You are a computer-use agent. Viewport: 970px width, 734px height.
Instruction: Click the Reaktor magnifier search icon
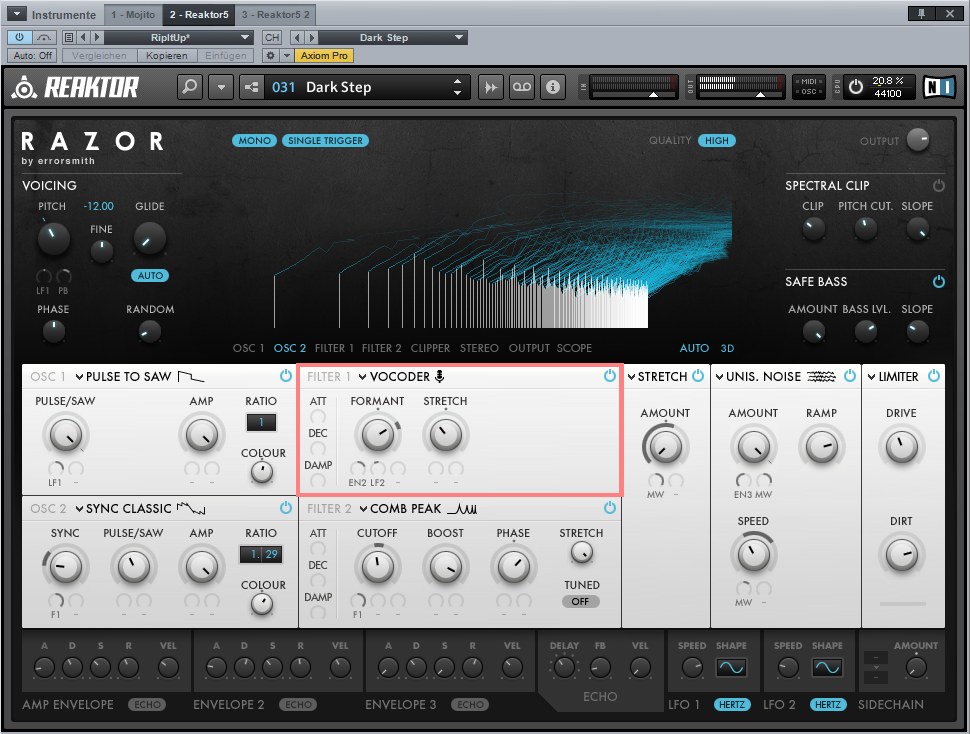190,87
